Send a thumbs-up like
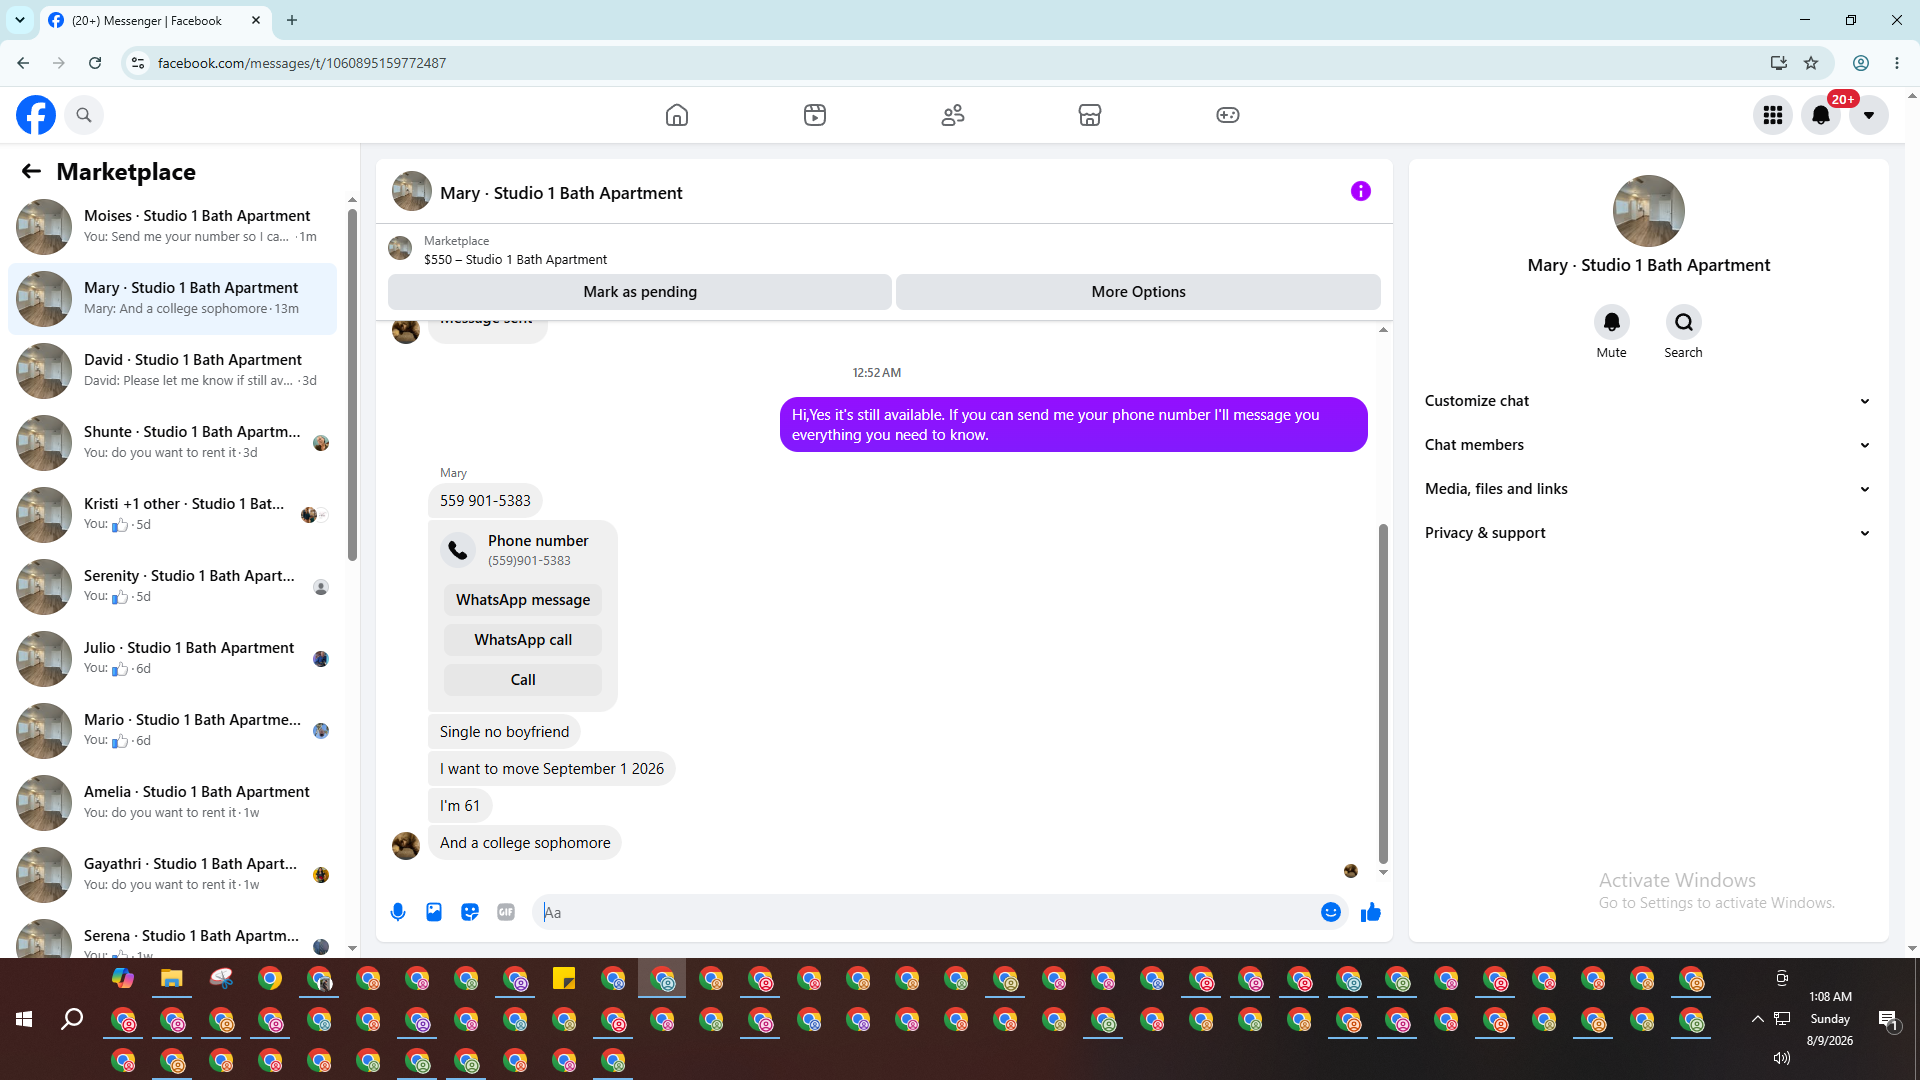 1371,912
